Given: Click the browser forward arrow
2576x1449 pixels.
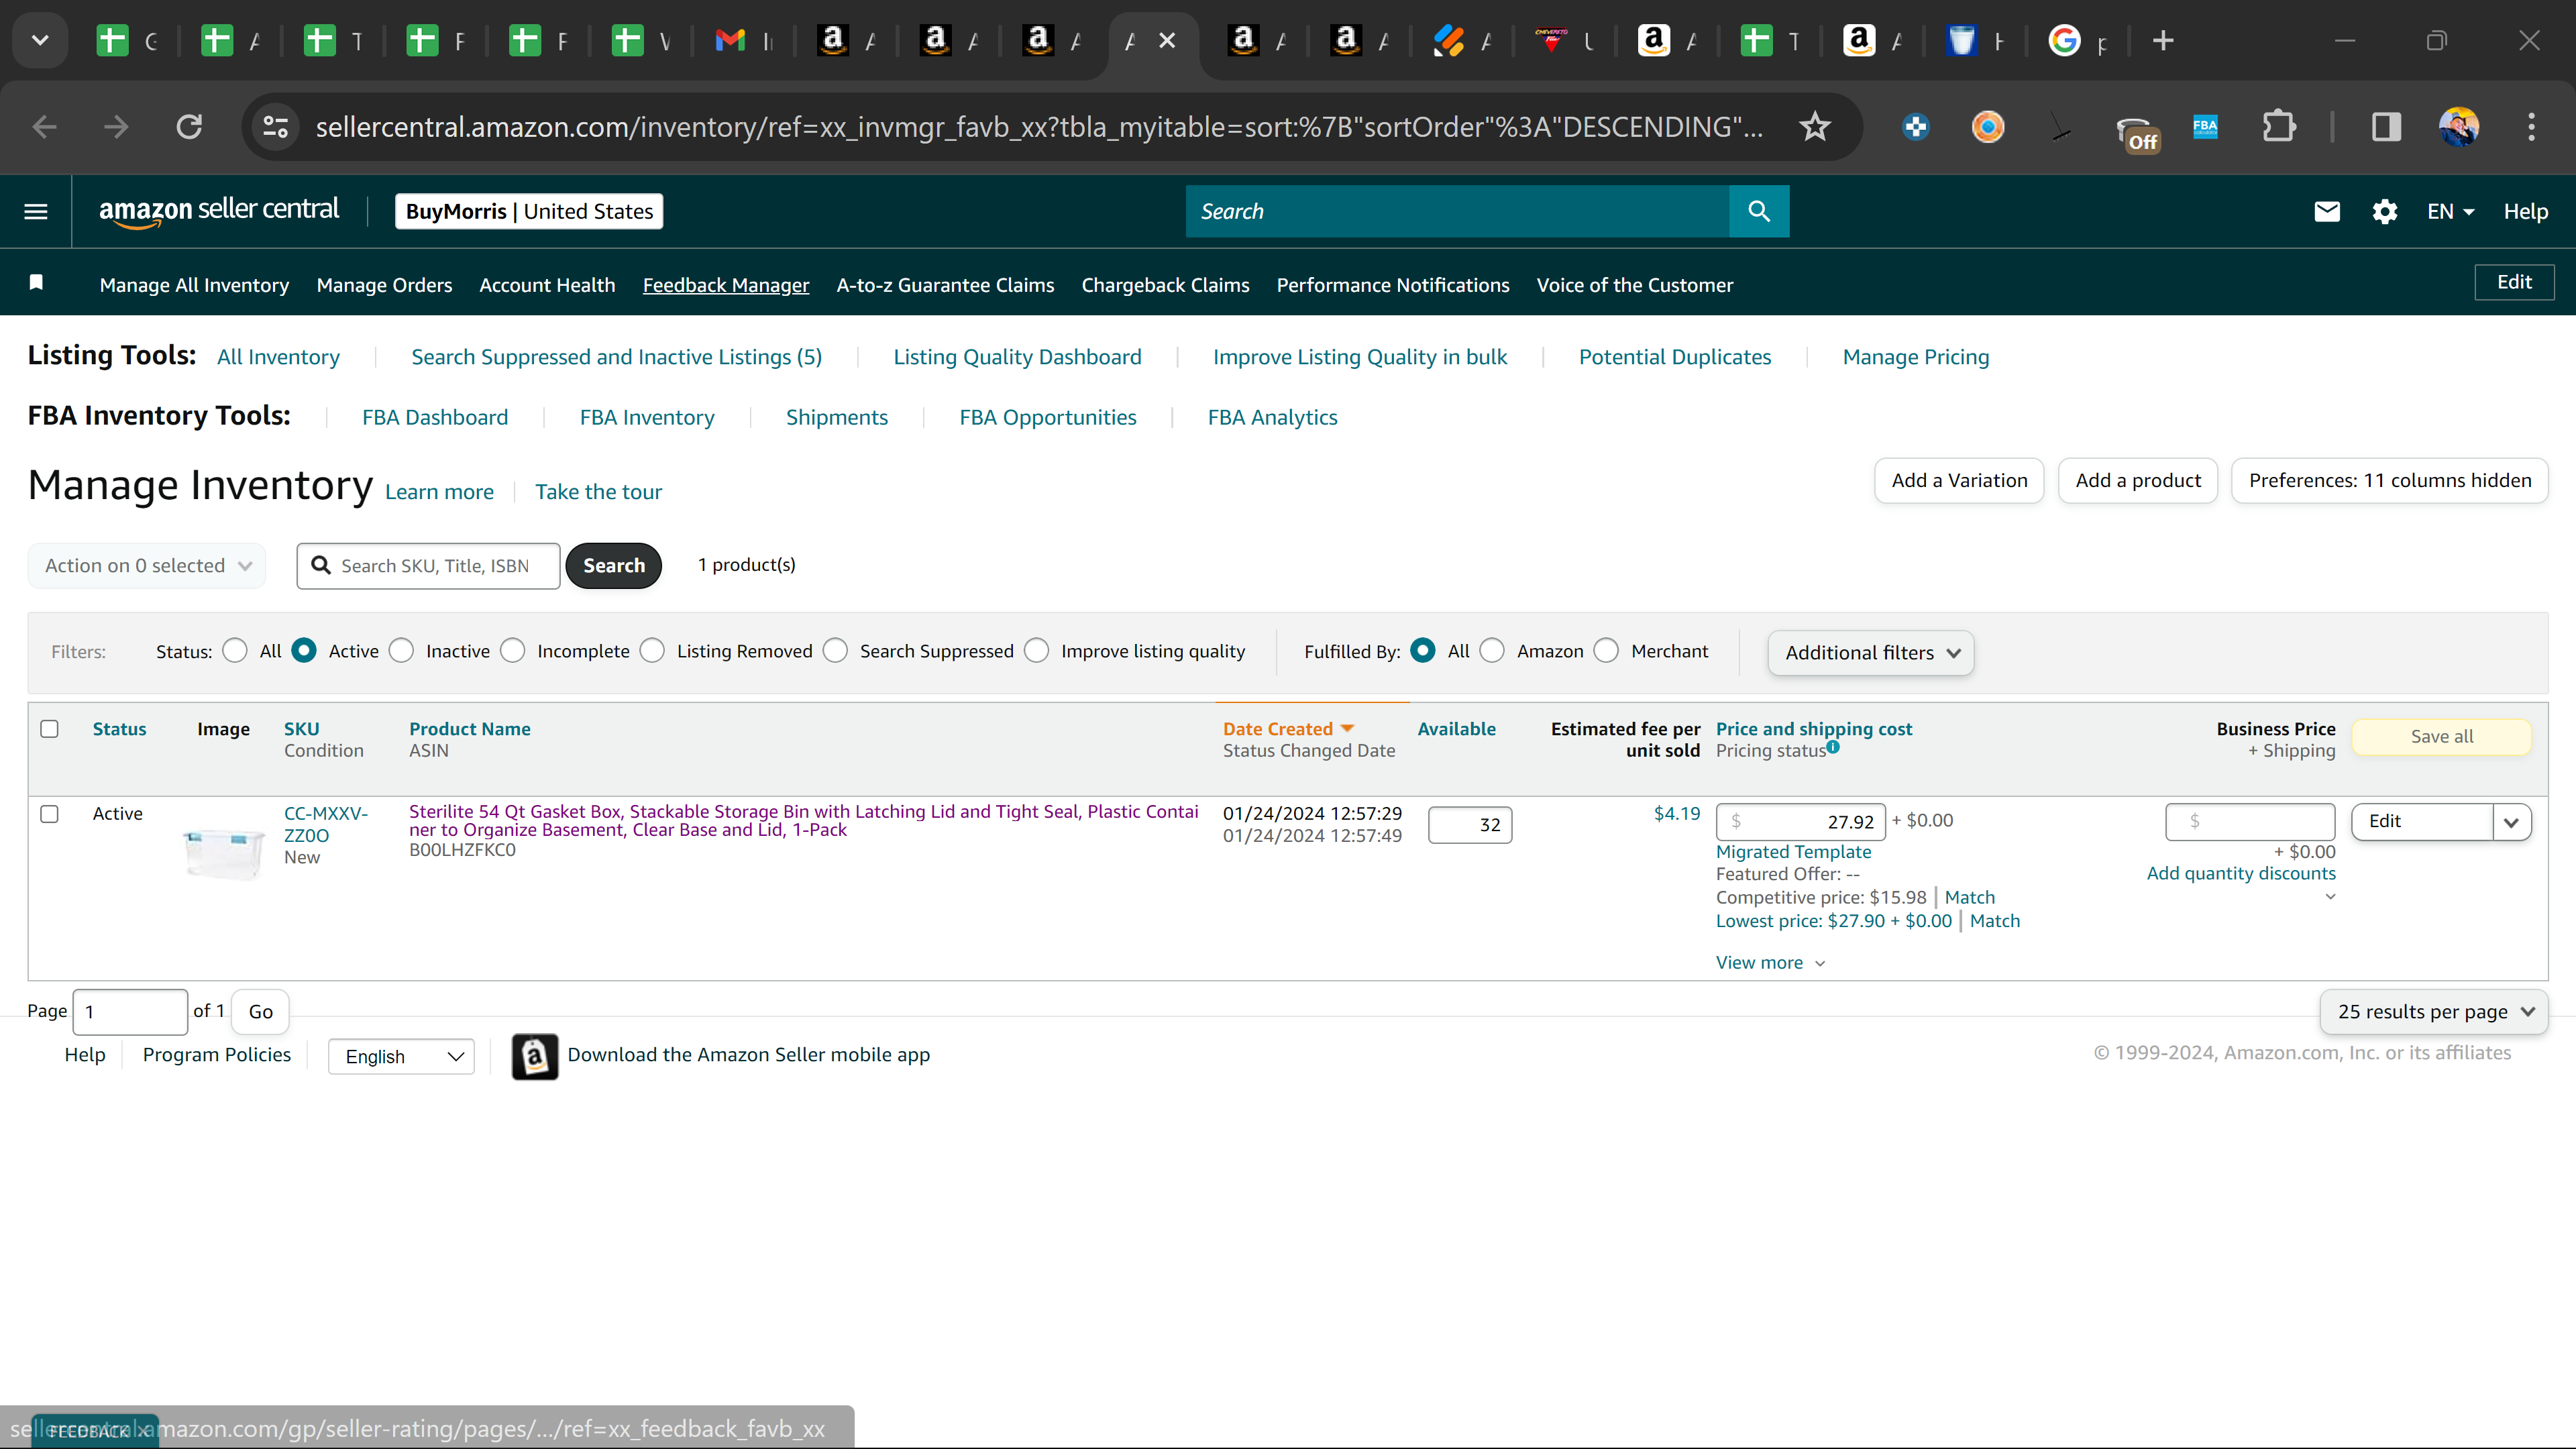Looking at the screenshot, I should point(117,127).
